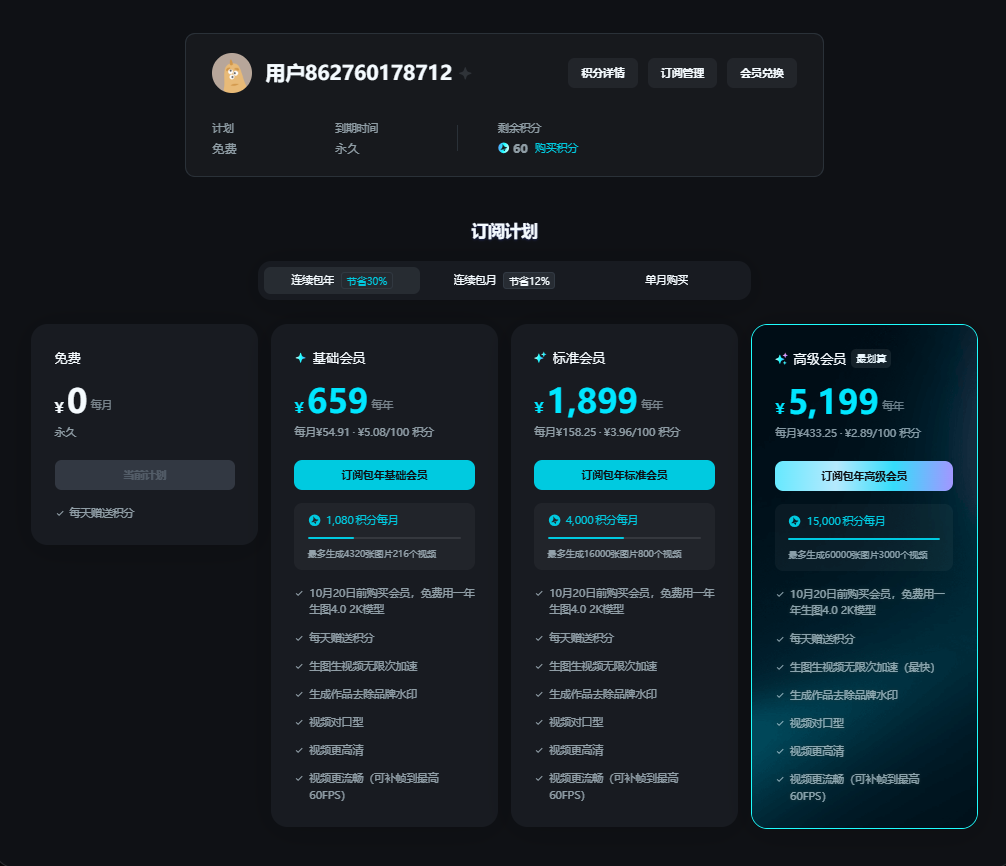Click the sparkle icon next to 高级会员
This screenshot has width=1006, height=866.
[781, 359]
